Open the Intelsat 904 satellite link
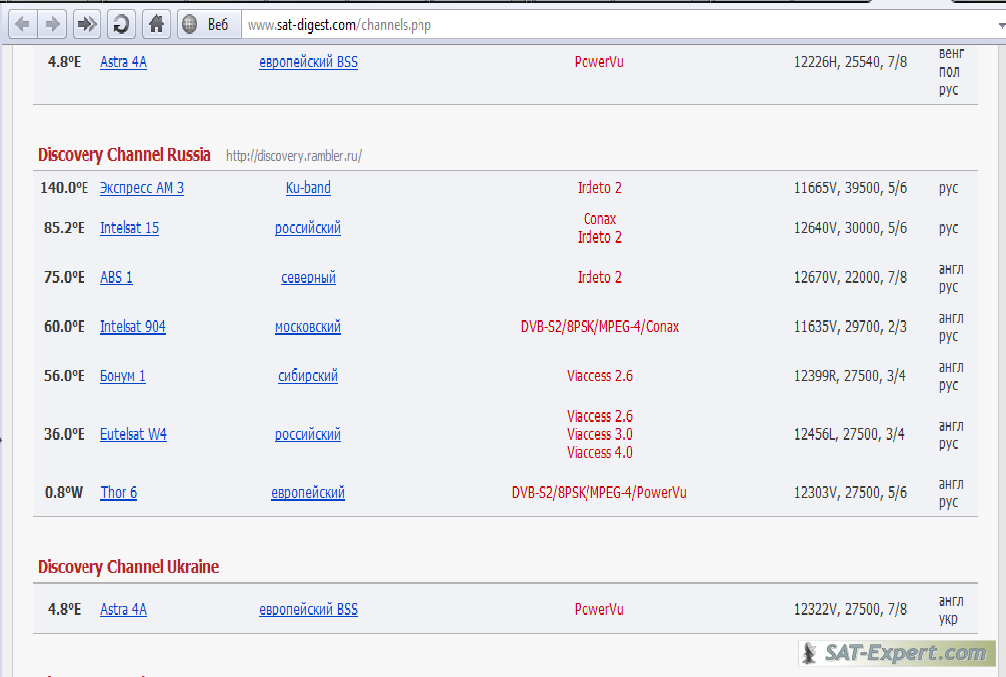 coord(133,327)
